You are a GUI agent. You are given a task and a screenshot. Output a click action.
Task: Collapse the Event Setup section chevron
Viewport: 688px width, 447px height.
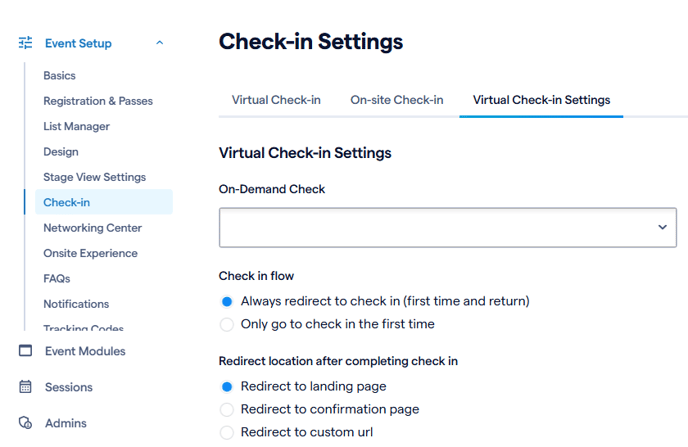[160, 43]
